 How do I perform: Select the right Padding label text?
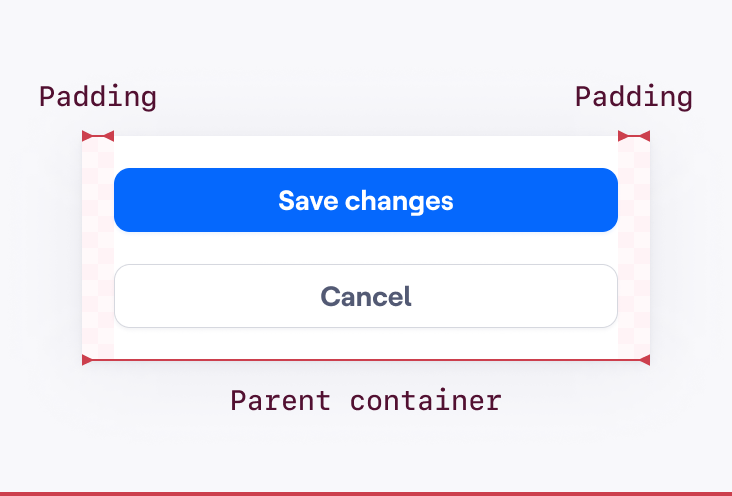point(633,98)
